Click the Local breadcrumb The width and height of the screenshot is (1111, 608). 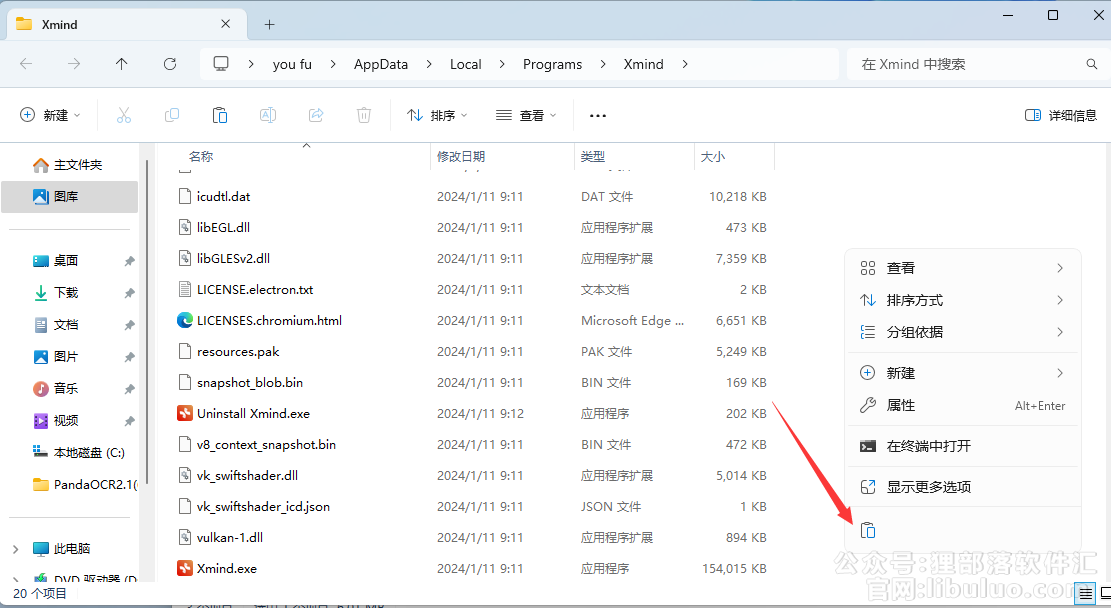[x=466, y=64]
